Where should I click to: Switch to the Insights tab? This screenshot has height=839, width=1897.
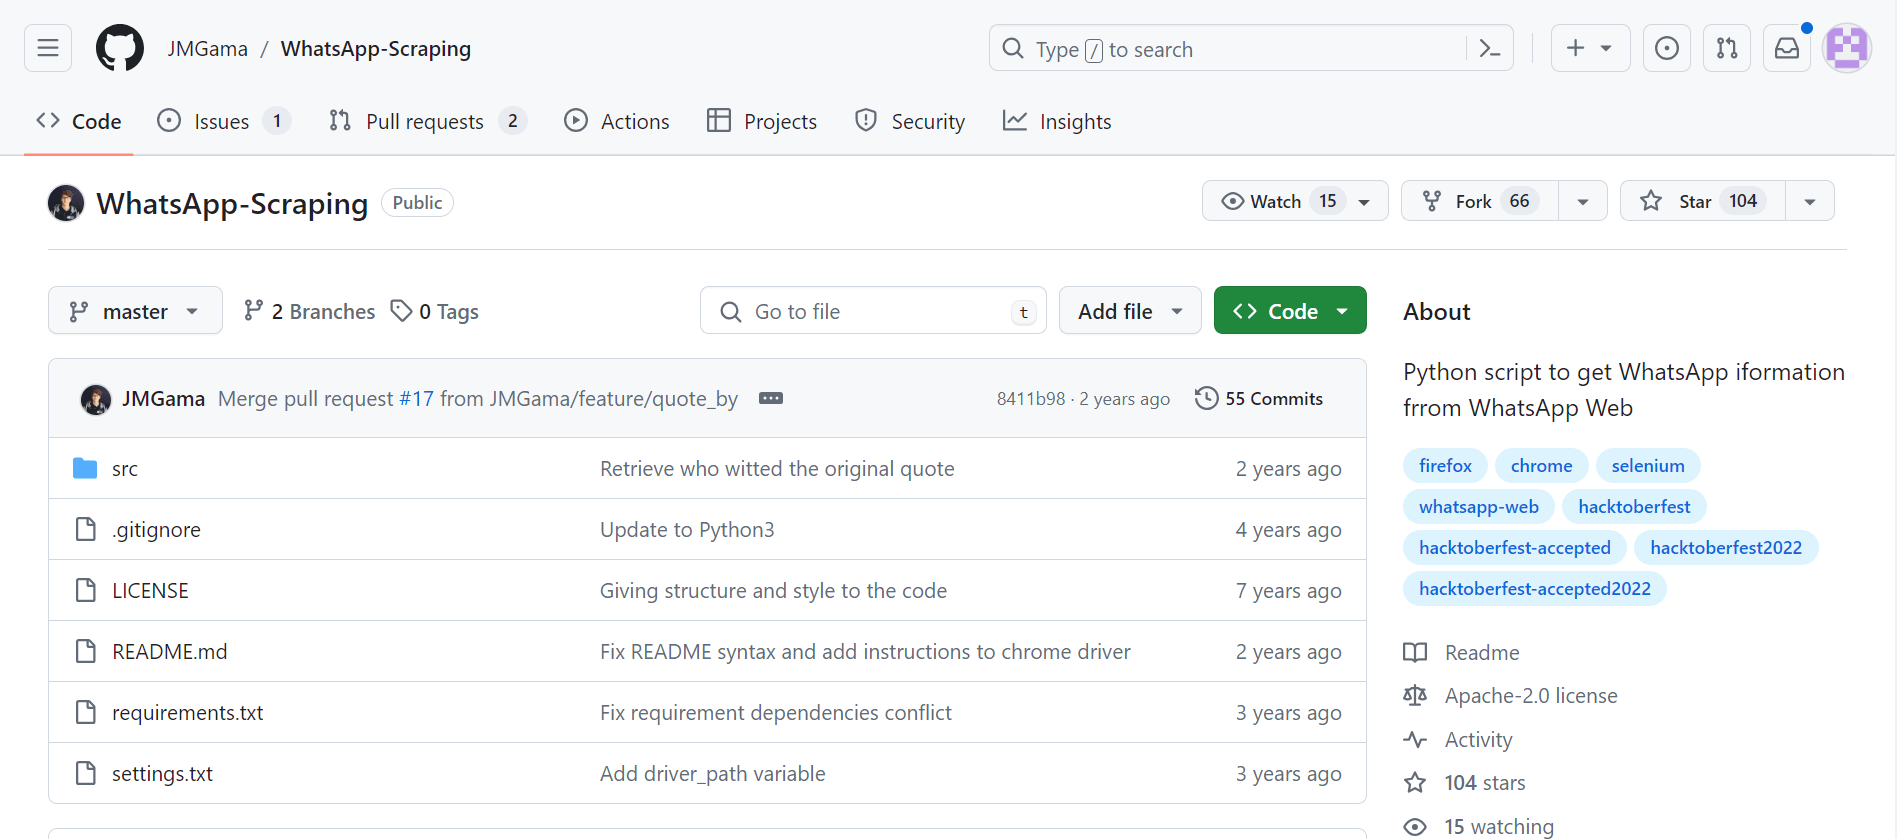pyautogui.click(x=1057, y=121)
